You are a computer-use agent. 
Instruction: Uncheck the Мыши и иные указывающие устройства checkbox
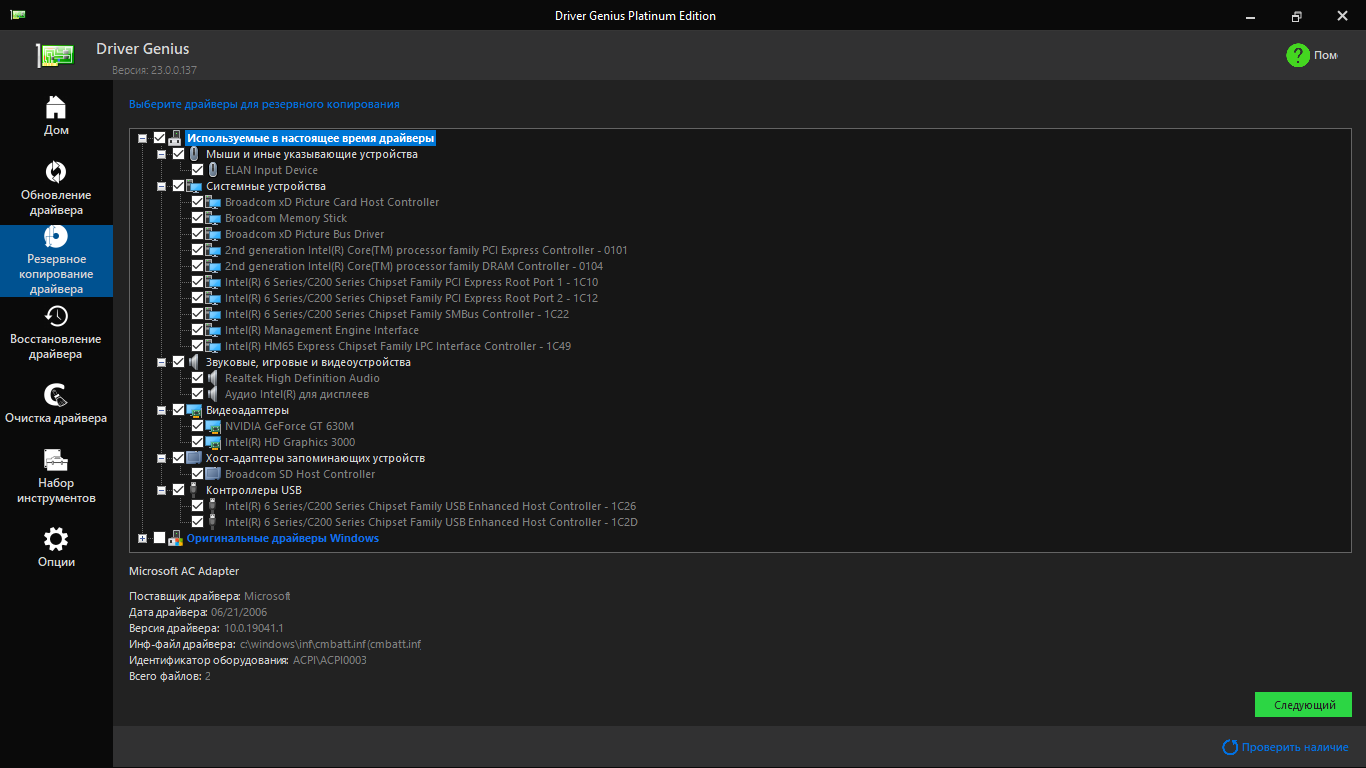click(x=178, y=154)
